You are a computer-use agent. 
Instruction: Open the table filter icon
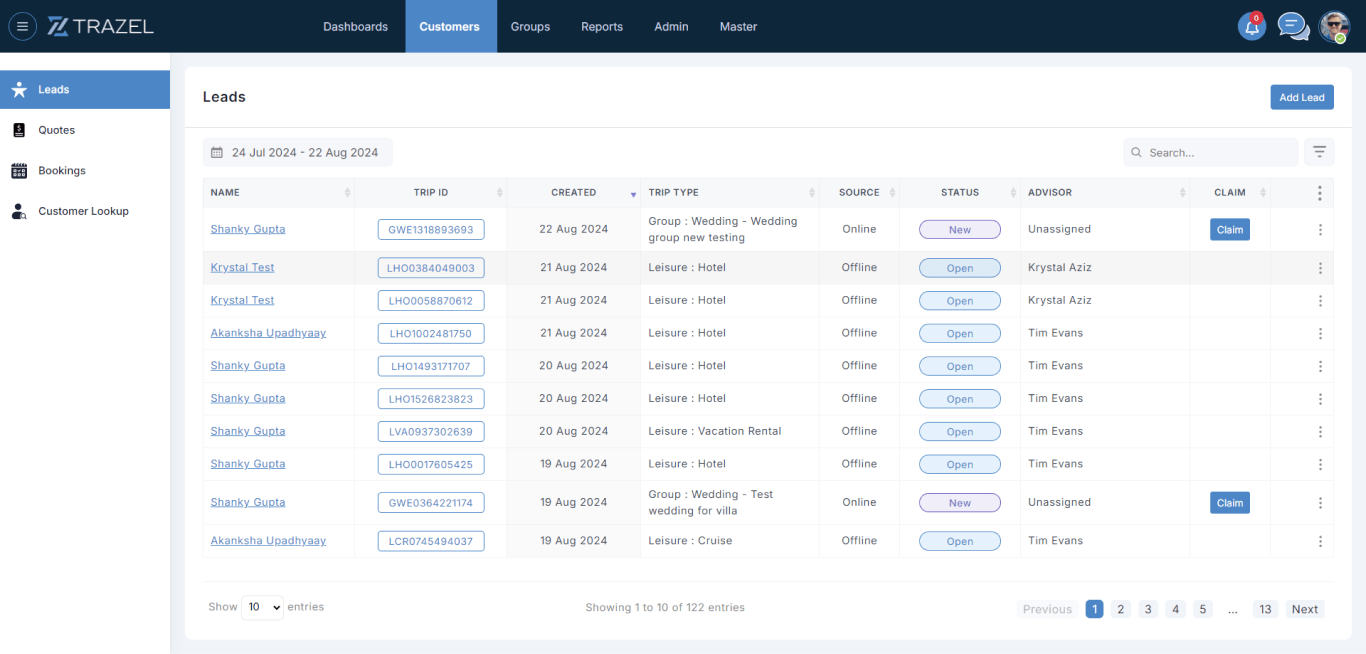tap(1319, 152)
